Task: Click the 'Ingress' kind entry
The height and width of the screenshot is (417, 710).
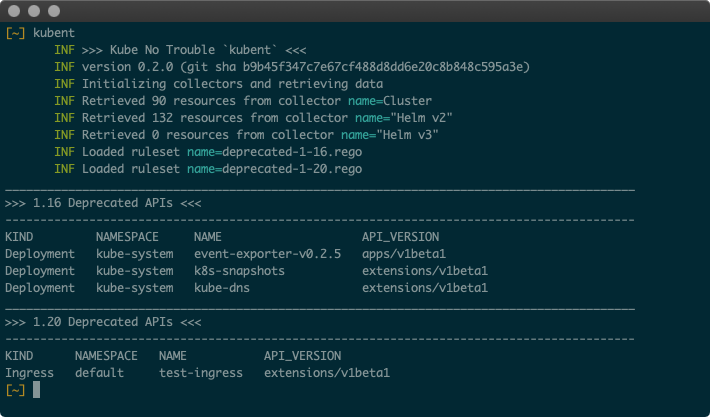Action: point(29,373)
